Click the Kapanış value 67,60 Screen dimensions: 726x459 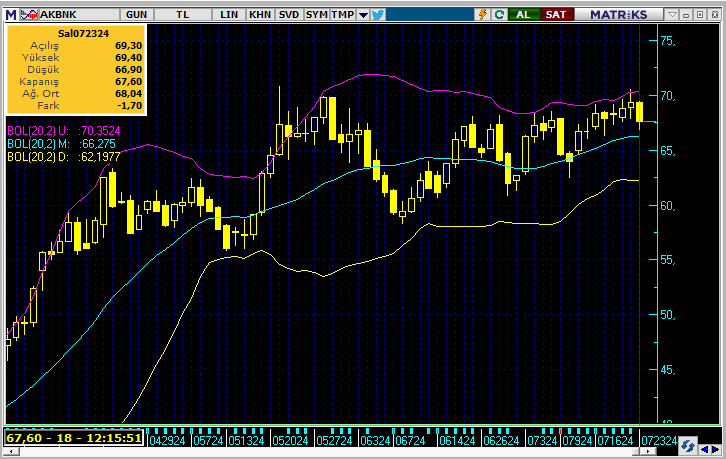point(129,82)
